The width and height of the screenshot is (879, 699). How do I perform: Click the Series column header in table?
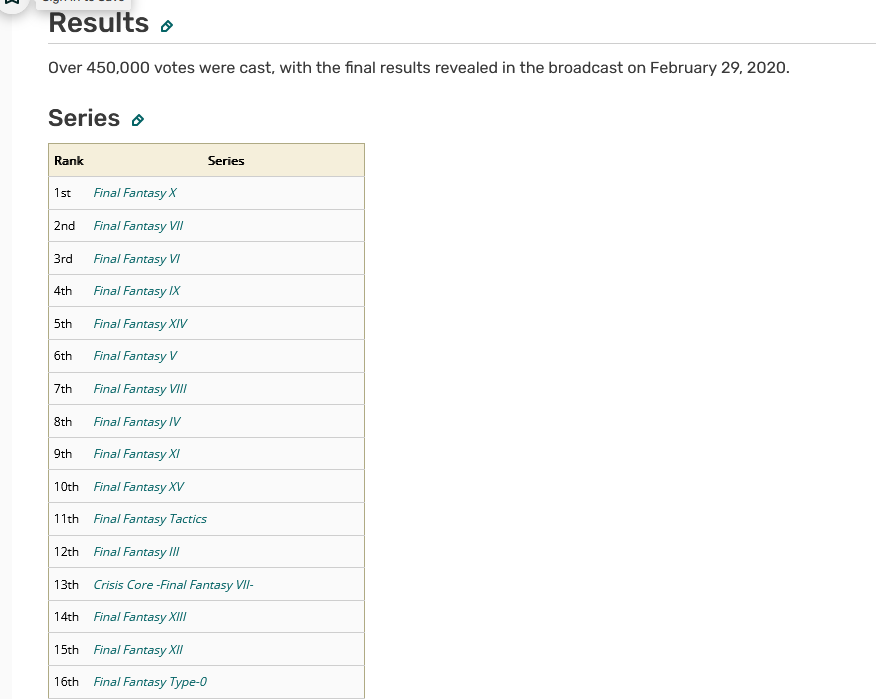[226, 160]
